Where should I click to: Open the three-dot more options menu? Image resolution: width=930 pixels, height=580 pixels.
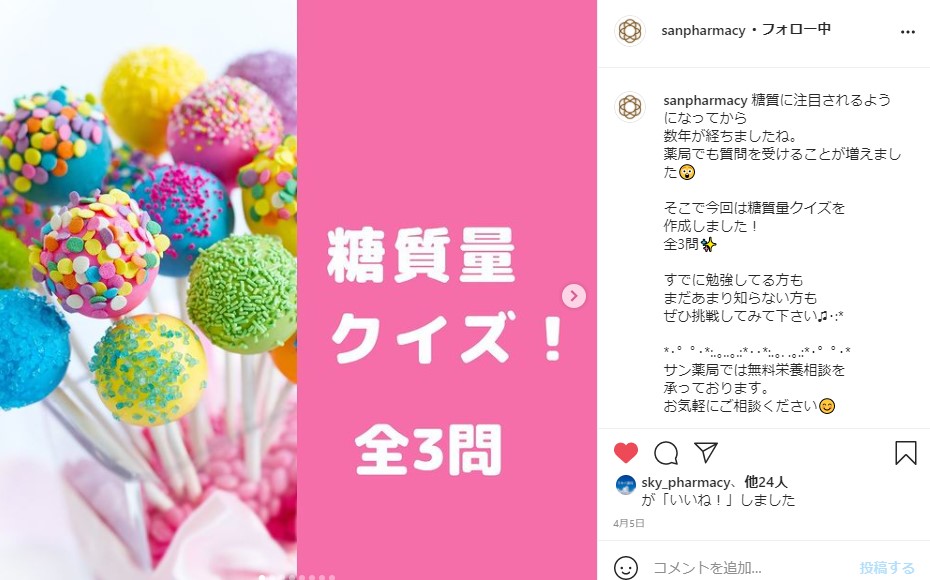click(x=907, y=32)
